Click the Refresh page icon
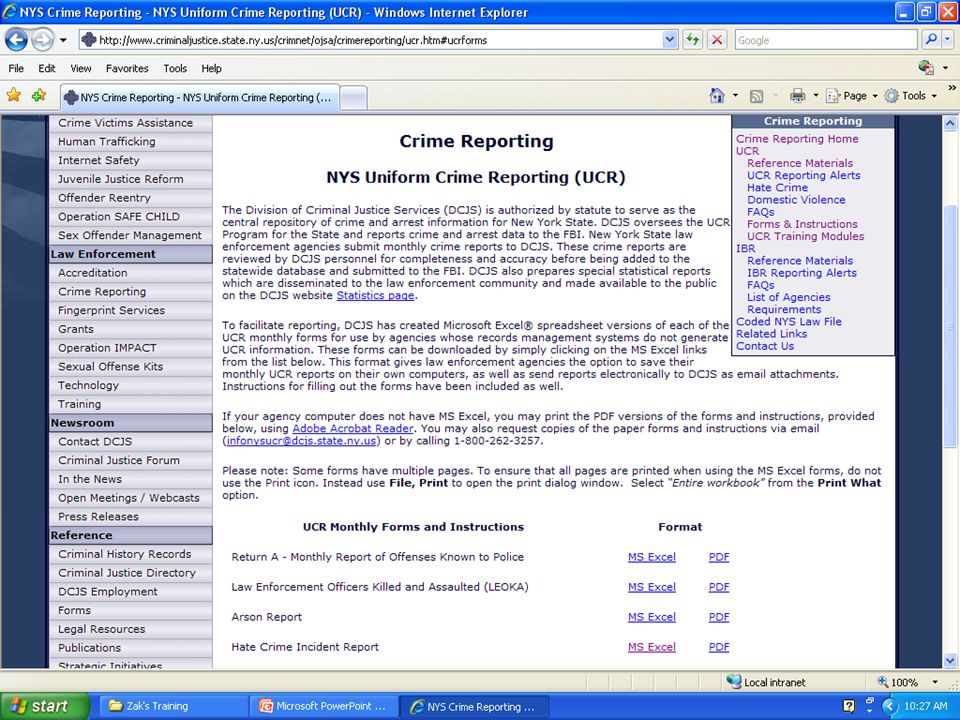Screen dimensions: 960x720 692,40
